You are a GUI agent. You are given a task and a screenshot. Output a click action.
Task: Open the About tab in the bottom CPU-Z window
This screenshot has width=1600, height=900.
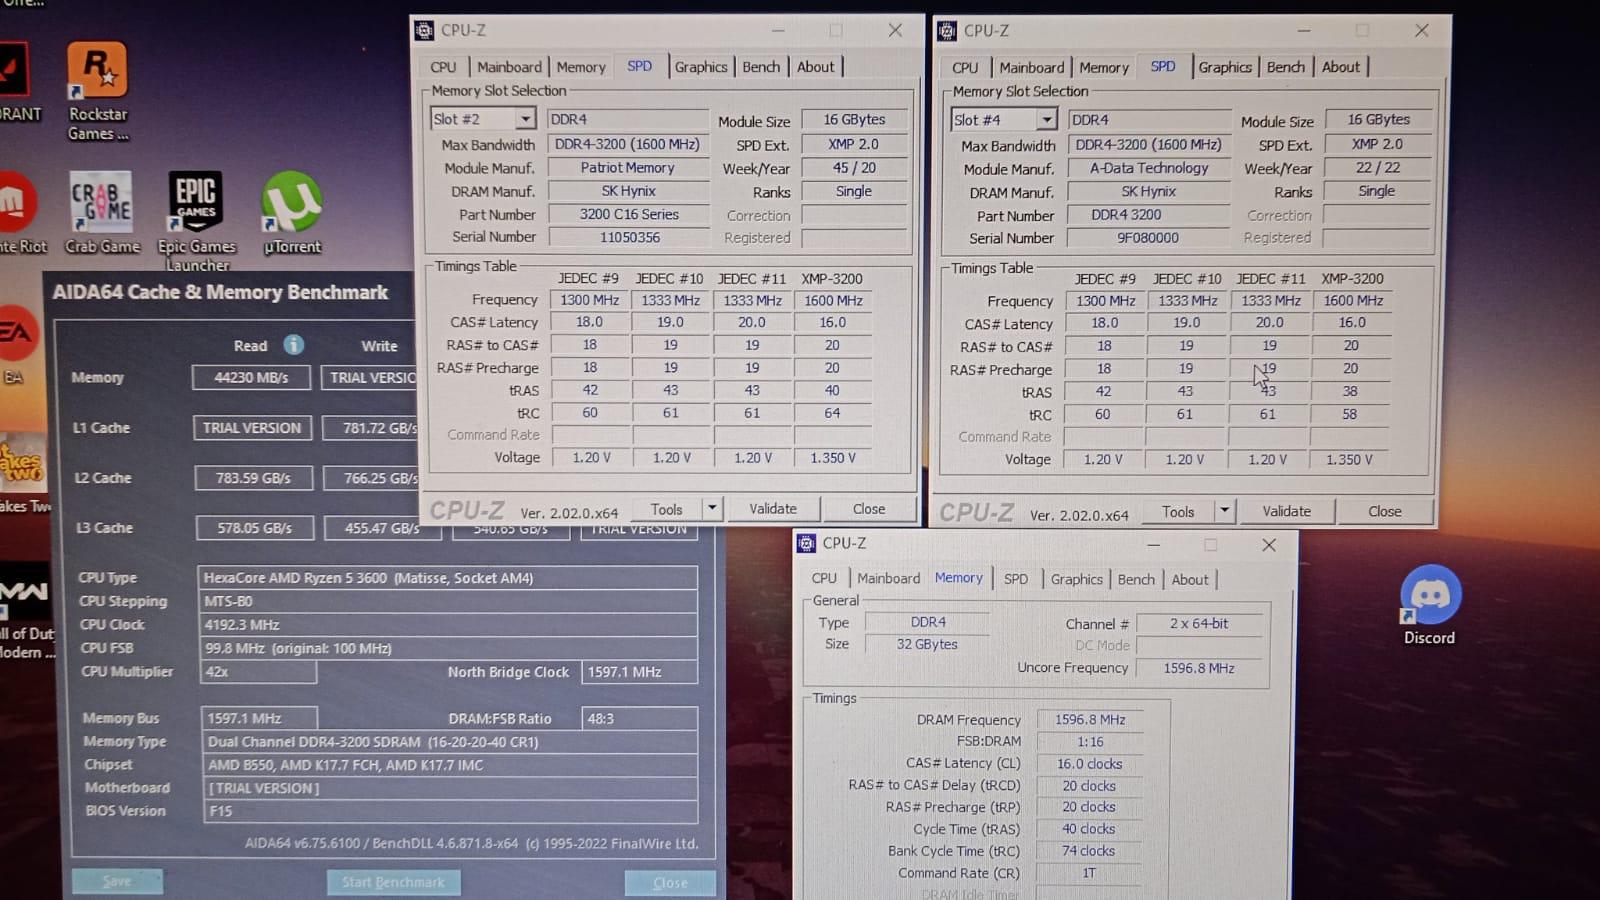pos(1190,579)
